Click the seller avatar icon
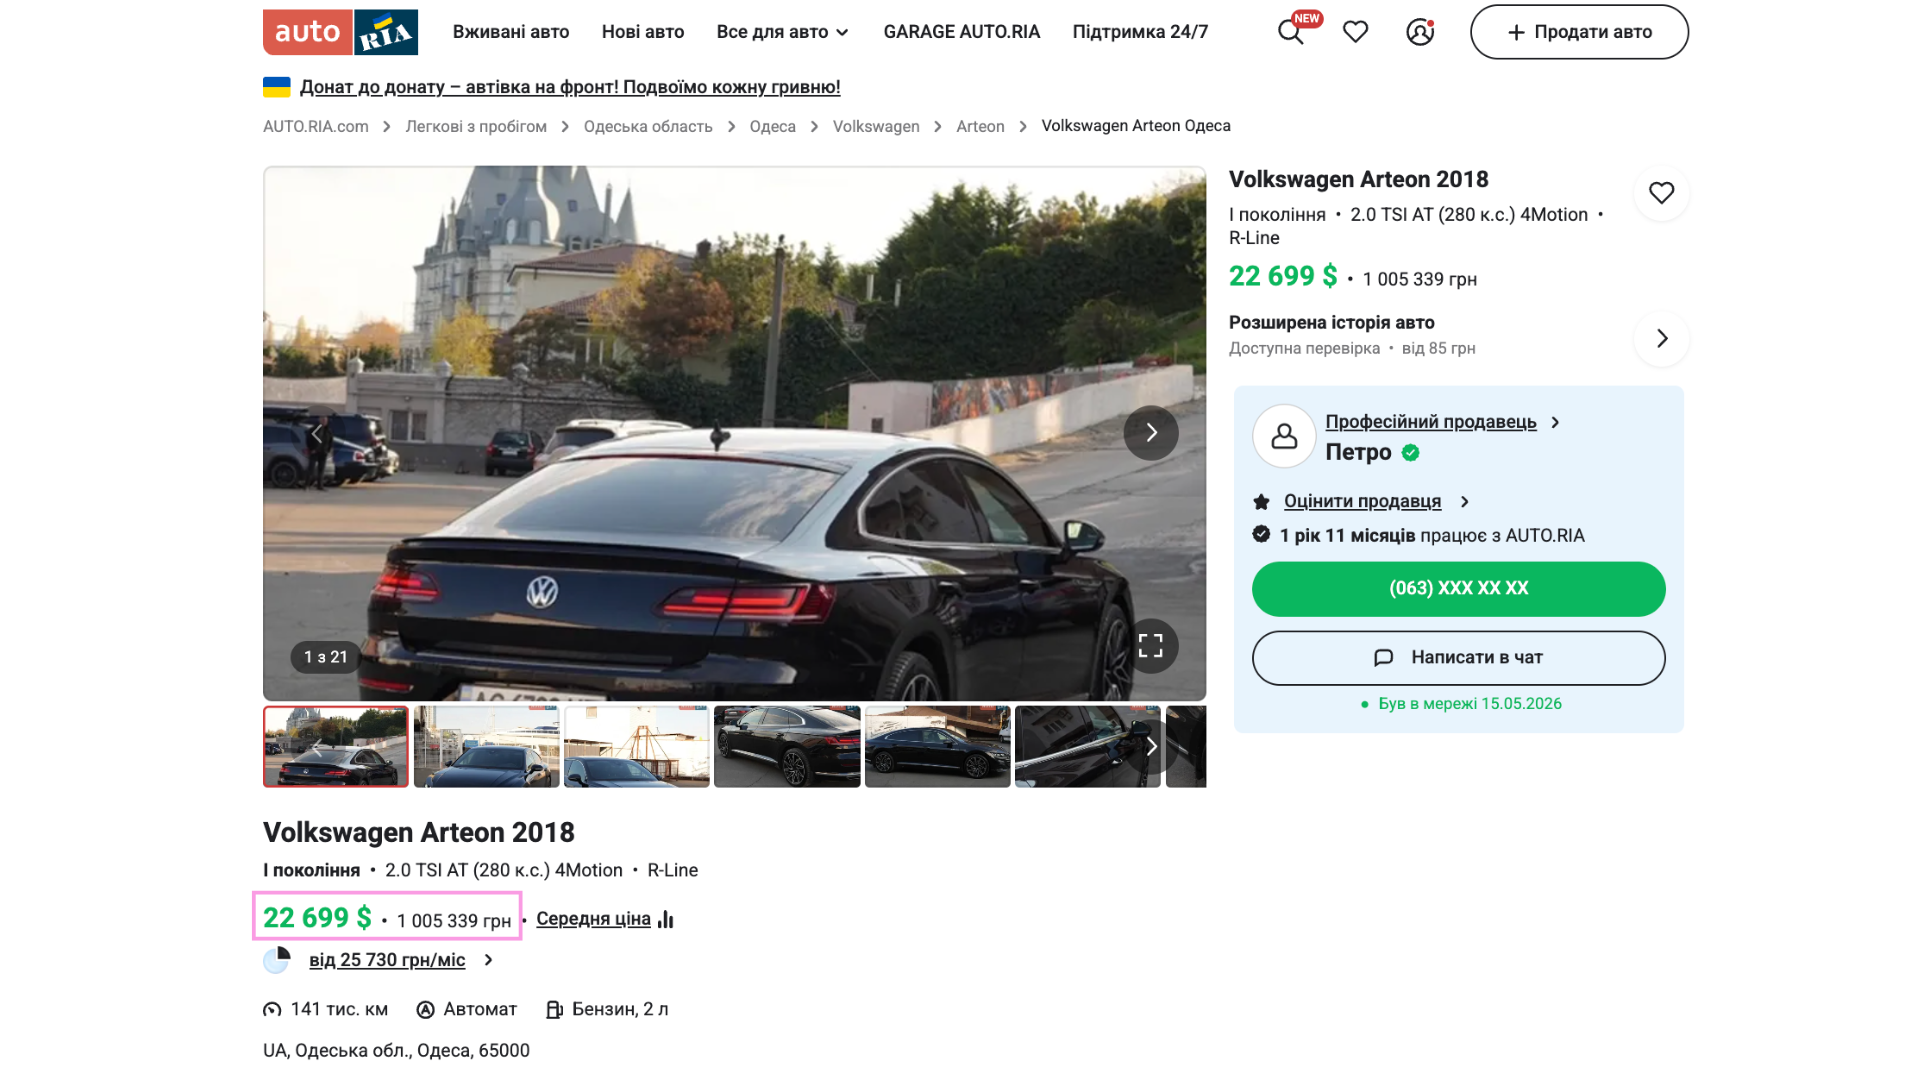This screenshot has width=1920, height=1080. click(1284, 436)
